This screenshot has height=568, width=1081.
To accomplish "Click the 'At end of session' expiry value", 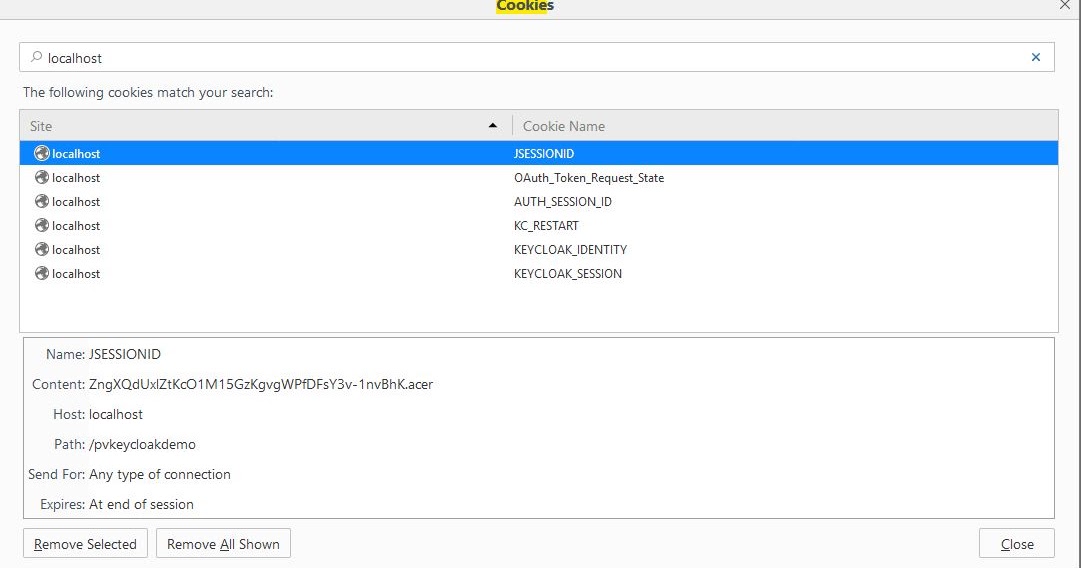I will 141,505.
